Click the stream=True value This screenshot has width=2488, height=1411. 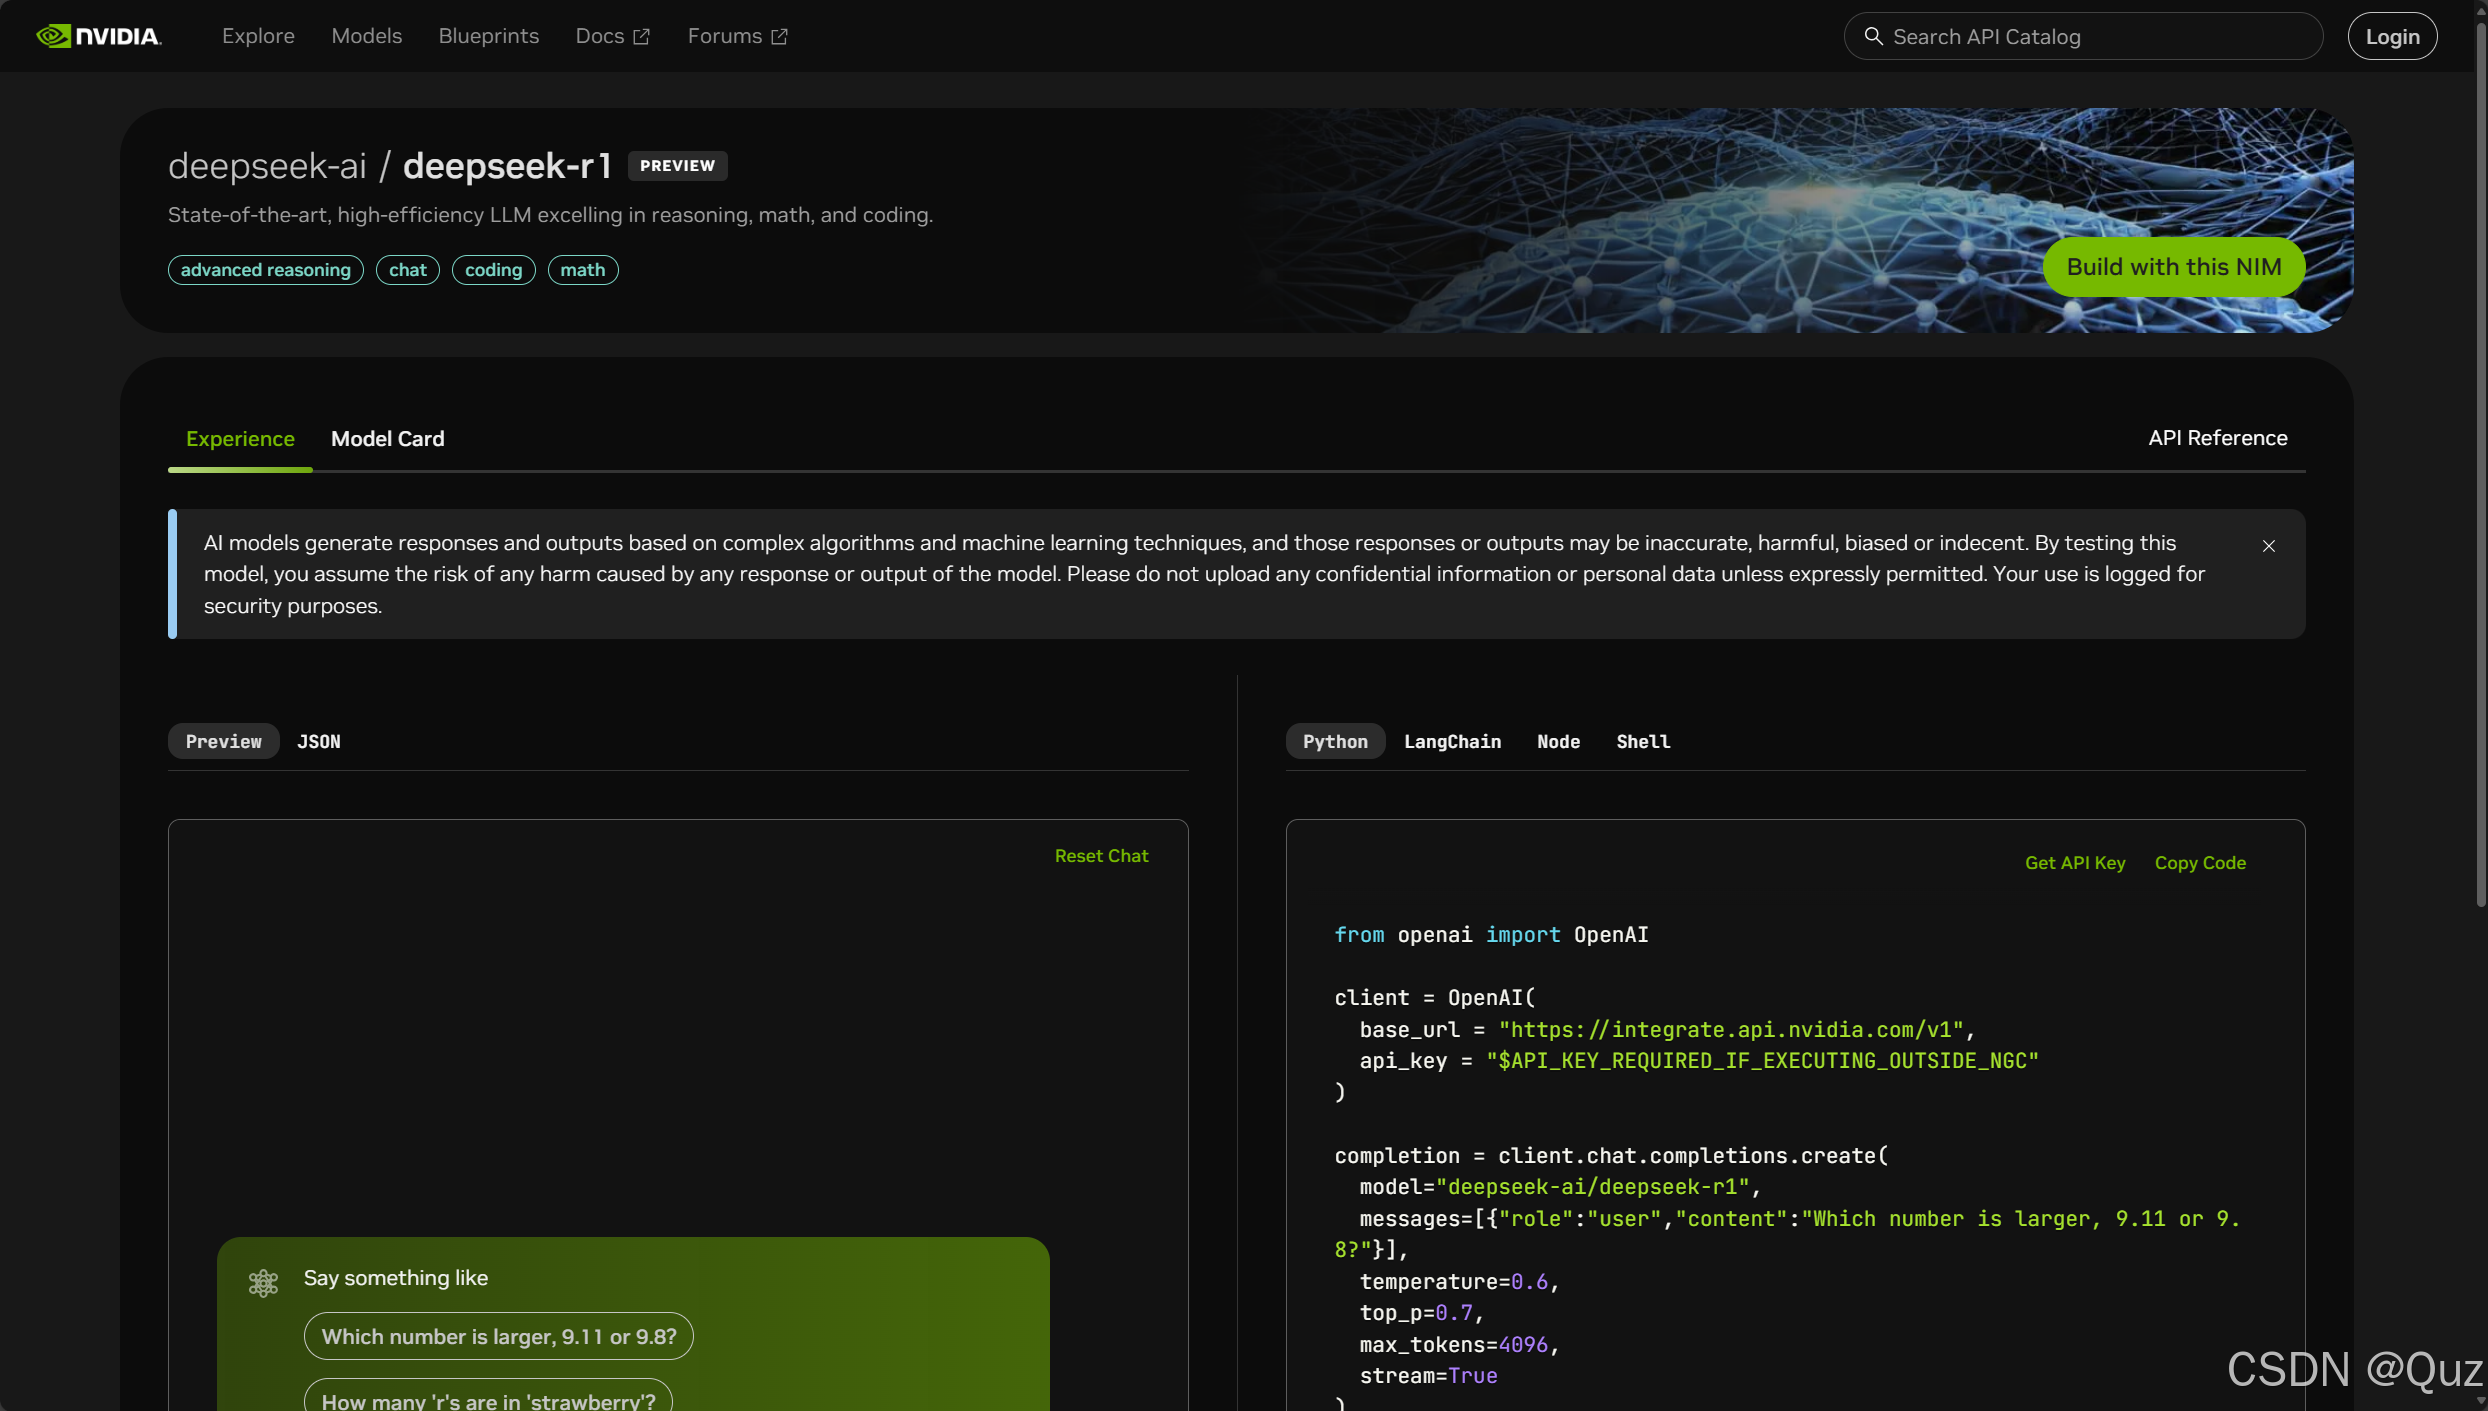1472,1375
